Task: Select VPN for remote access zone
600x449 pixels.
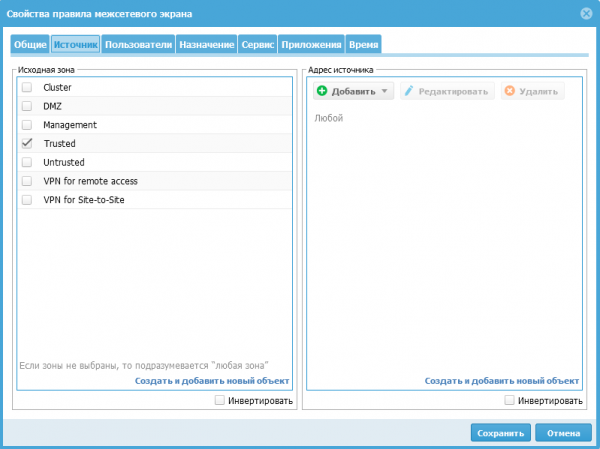Action: 27,181
